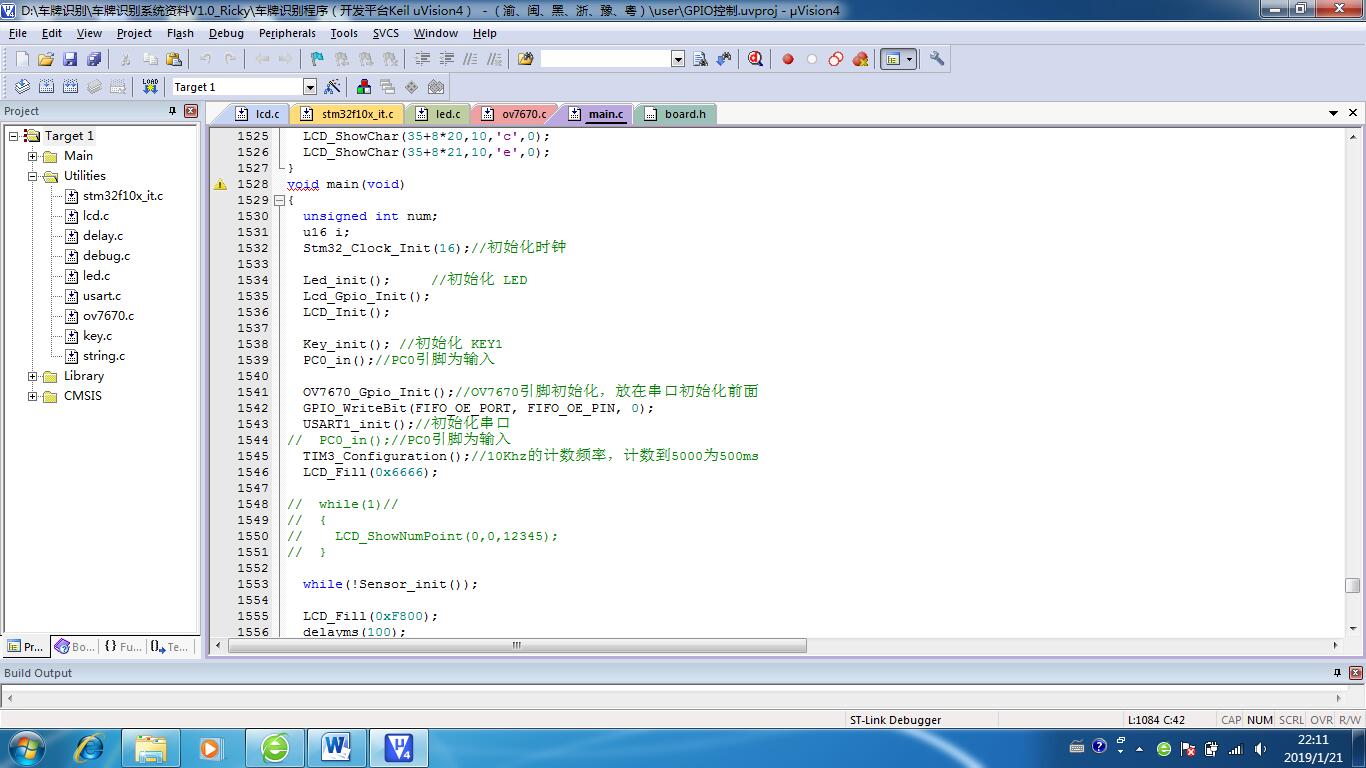This screenshot has width=1366, height=768.
Task: Switch to the stm32f10x_it.c editor tab
Action: [x=348, y=114]
